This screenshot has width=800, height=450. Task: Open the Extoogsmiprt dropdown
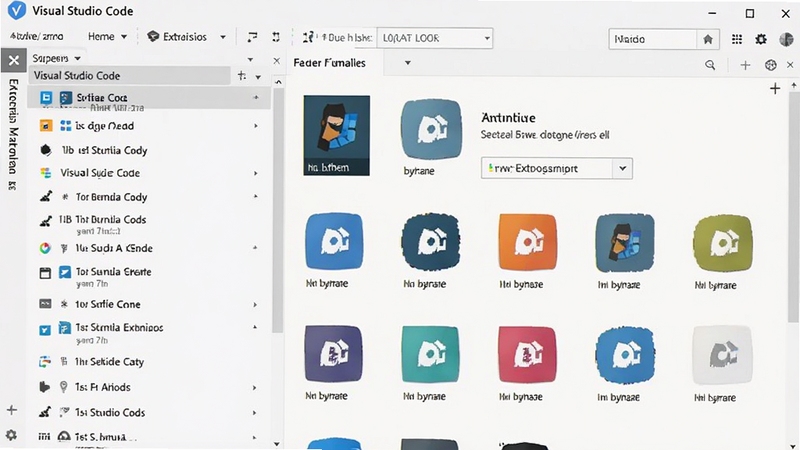coord(557,168)
